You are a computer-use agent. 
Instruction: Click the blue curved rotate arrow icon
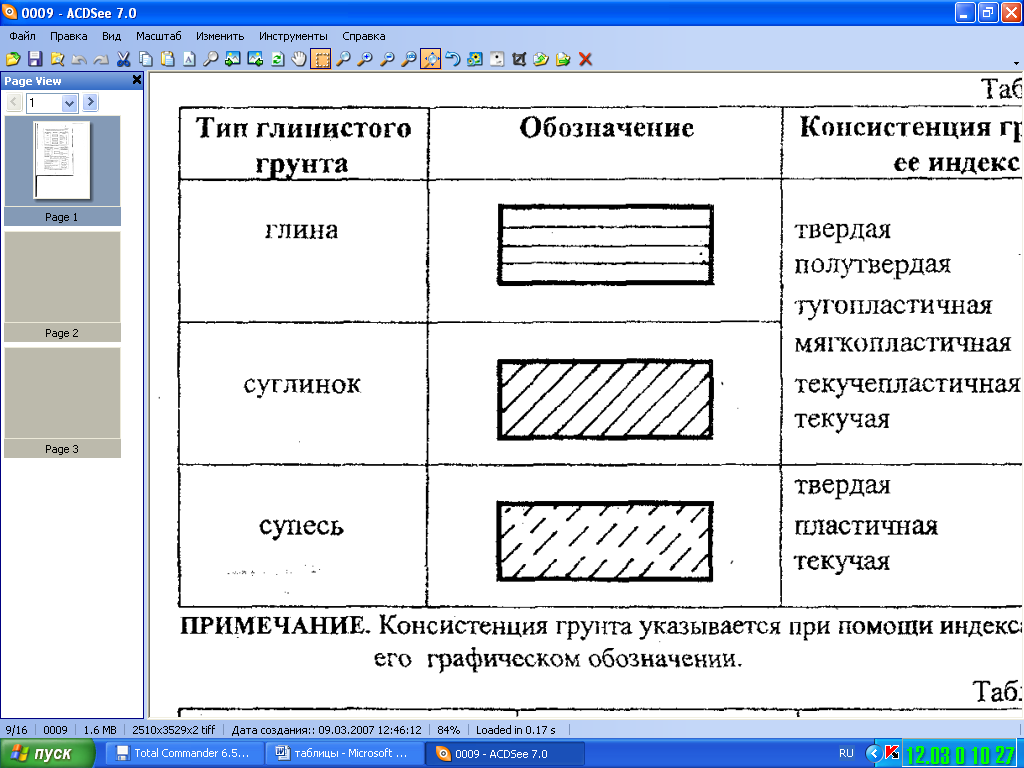click(x=453, y=59)
